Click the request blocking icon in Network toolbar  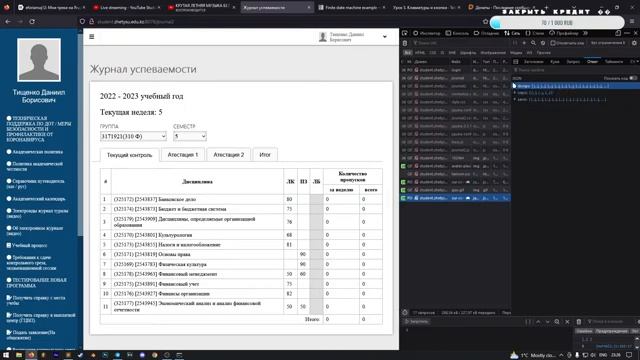tap(542, 43)
